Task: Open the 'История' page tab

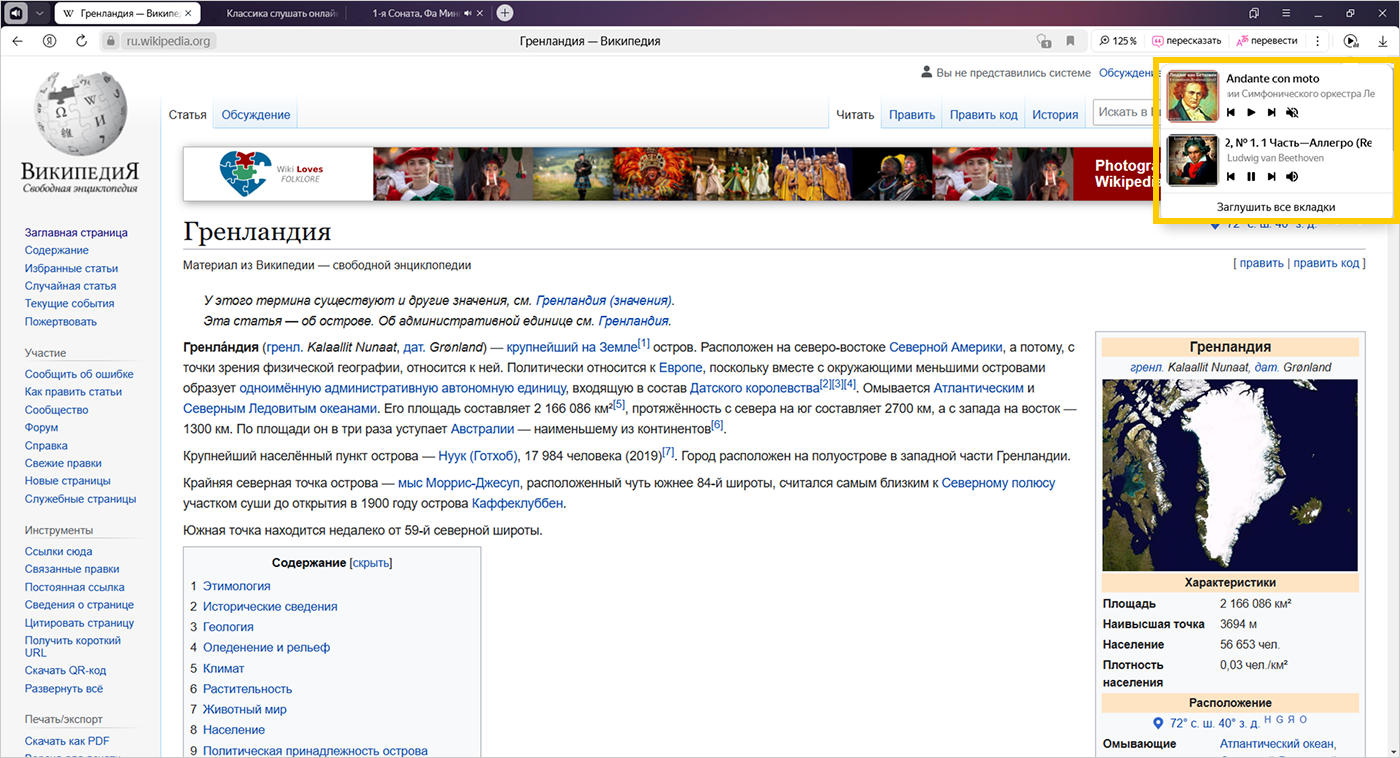Action: [x=1055, y=115]
